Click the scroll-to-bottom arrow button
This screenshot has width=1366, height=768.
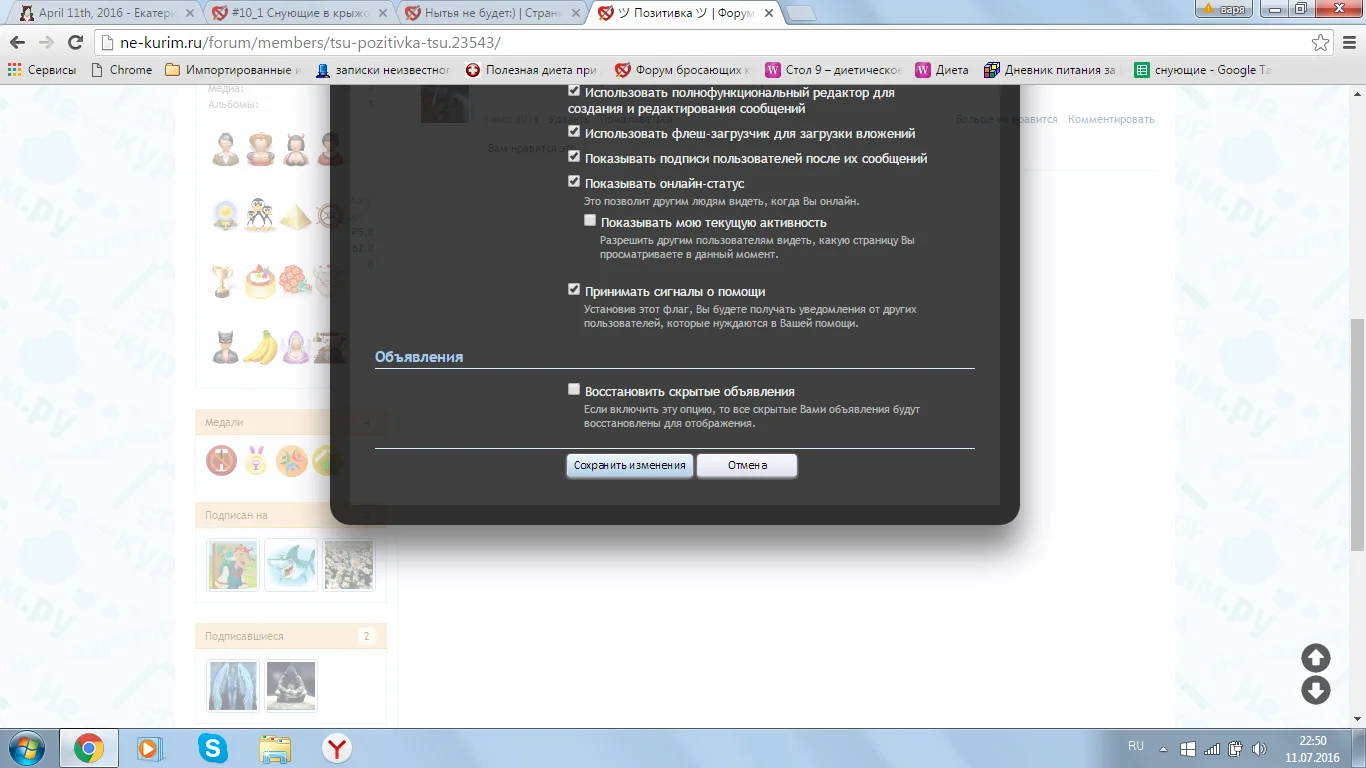coord(1315,690)
